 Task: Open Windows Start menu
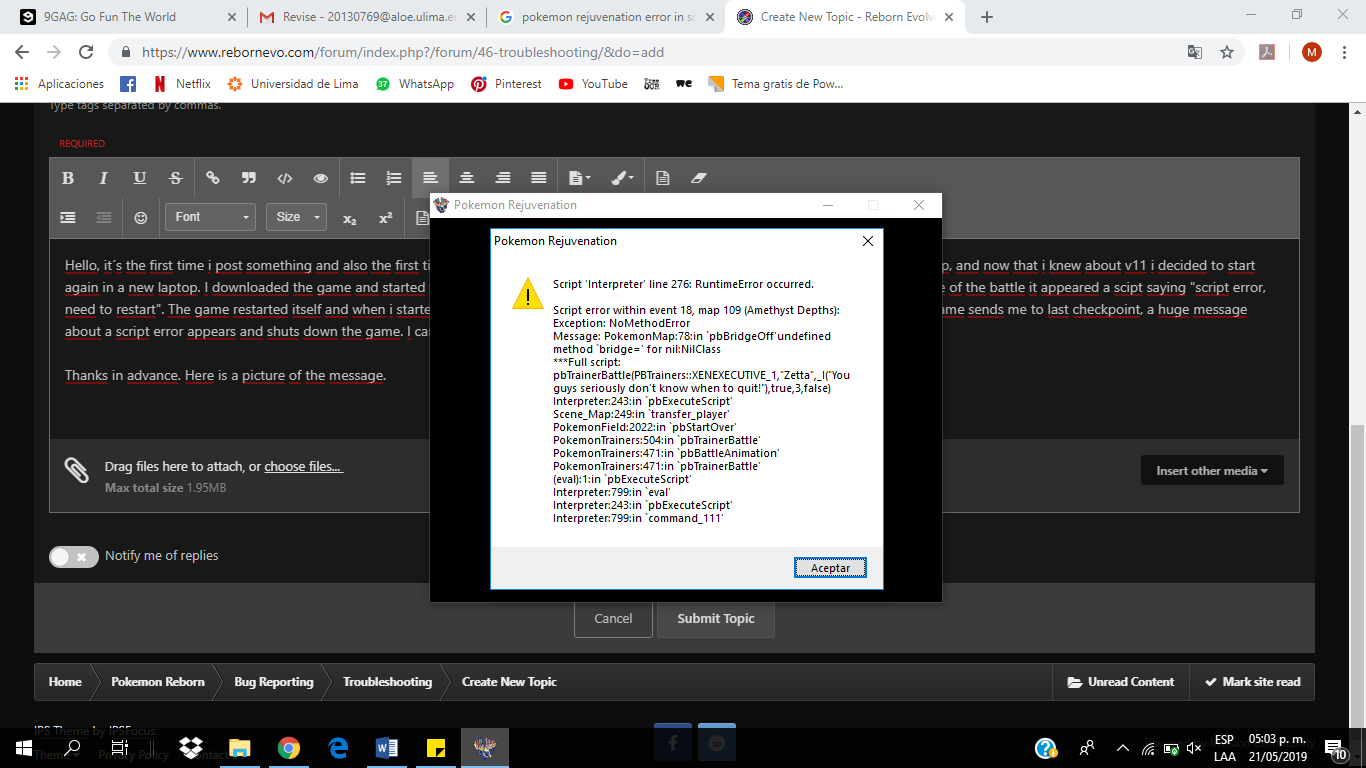(24, 748)
